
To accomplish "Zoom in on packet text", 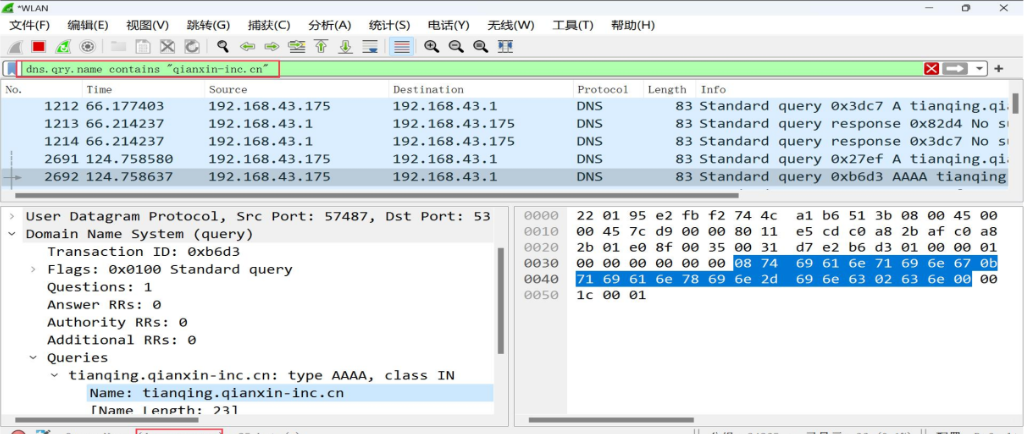I will (432, 46).
